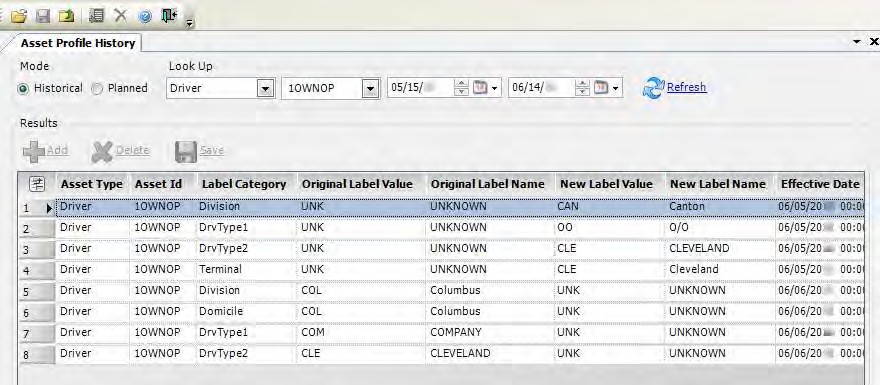Click the open folder toolbar icon

[x=19, y=16]
